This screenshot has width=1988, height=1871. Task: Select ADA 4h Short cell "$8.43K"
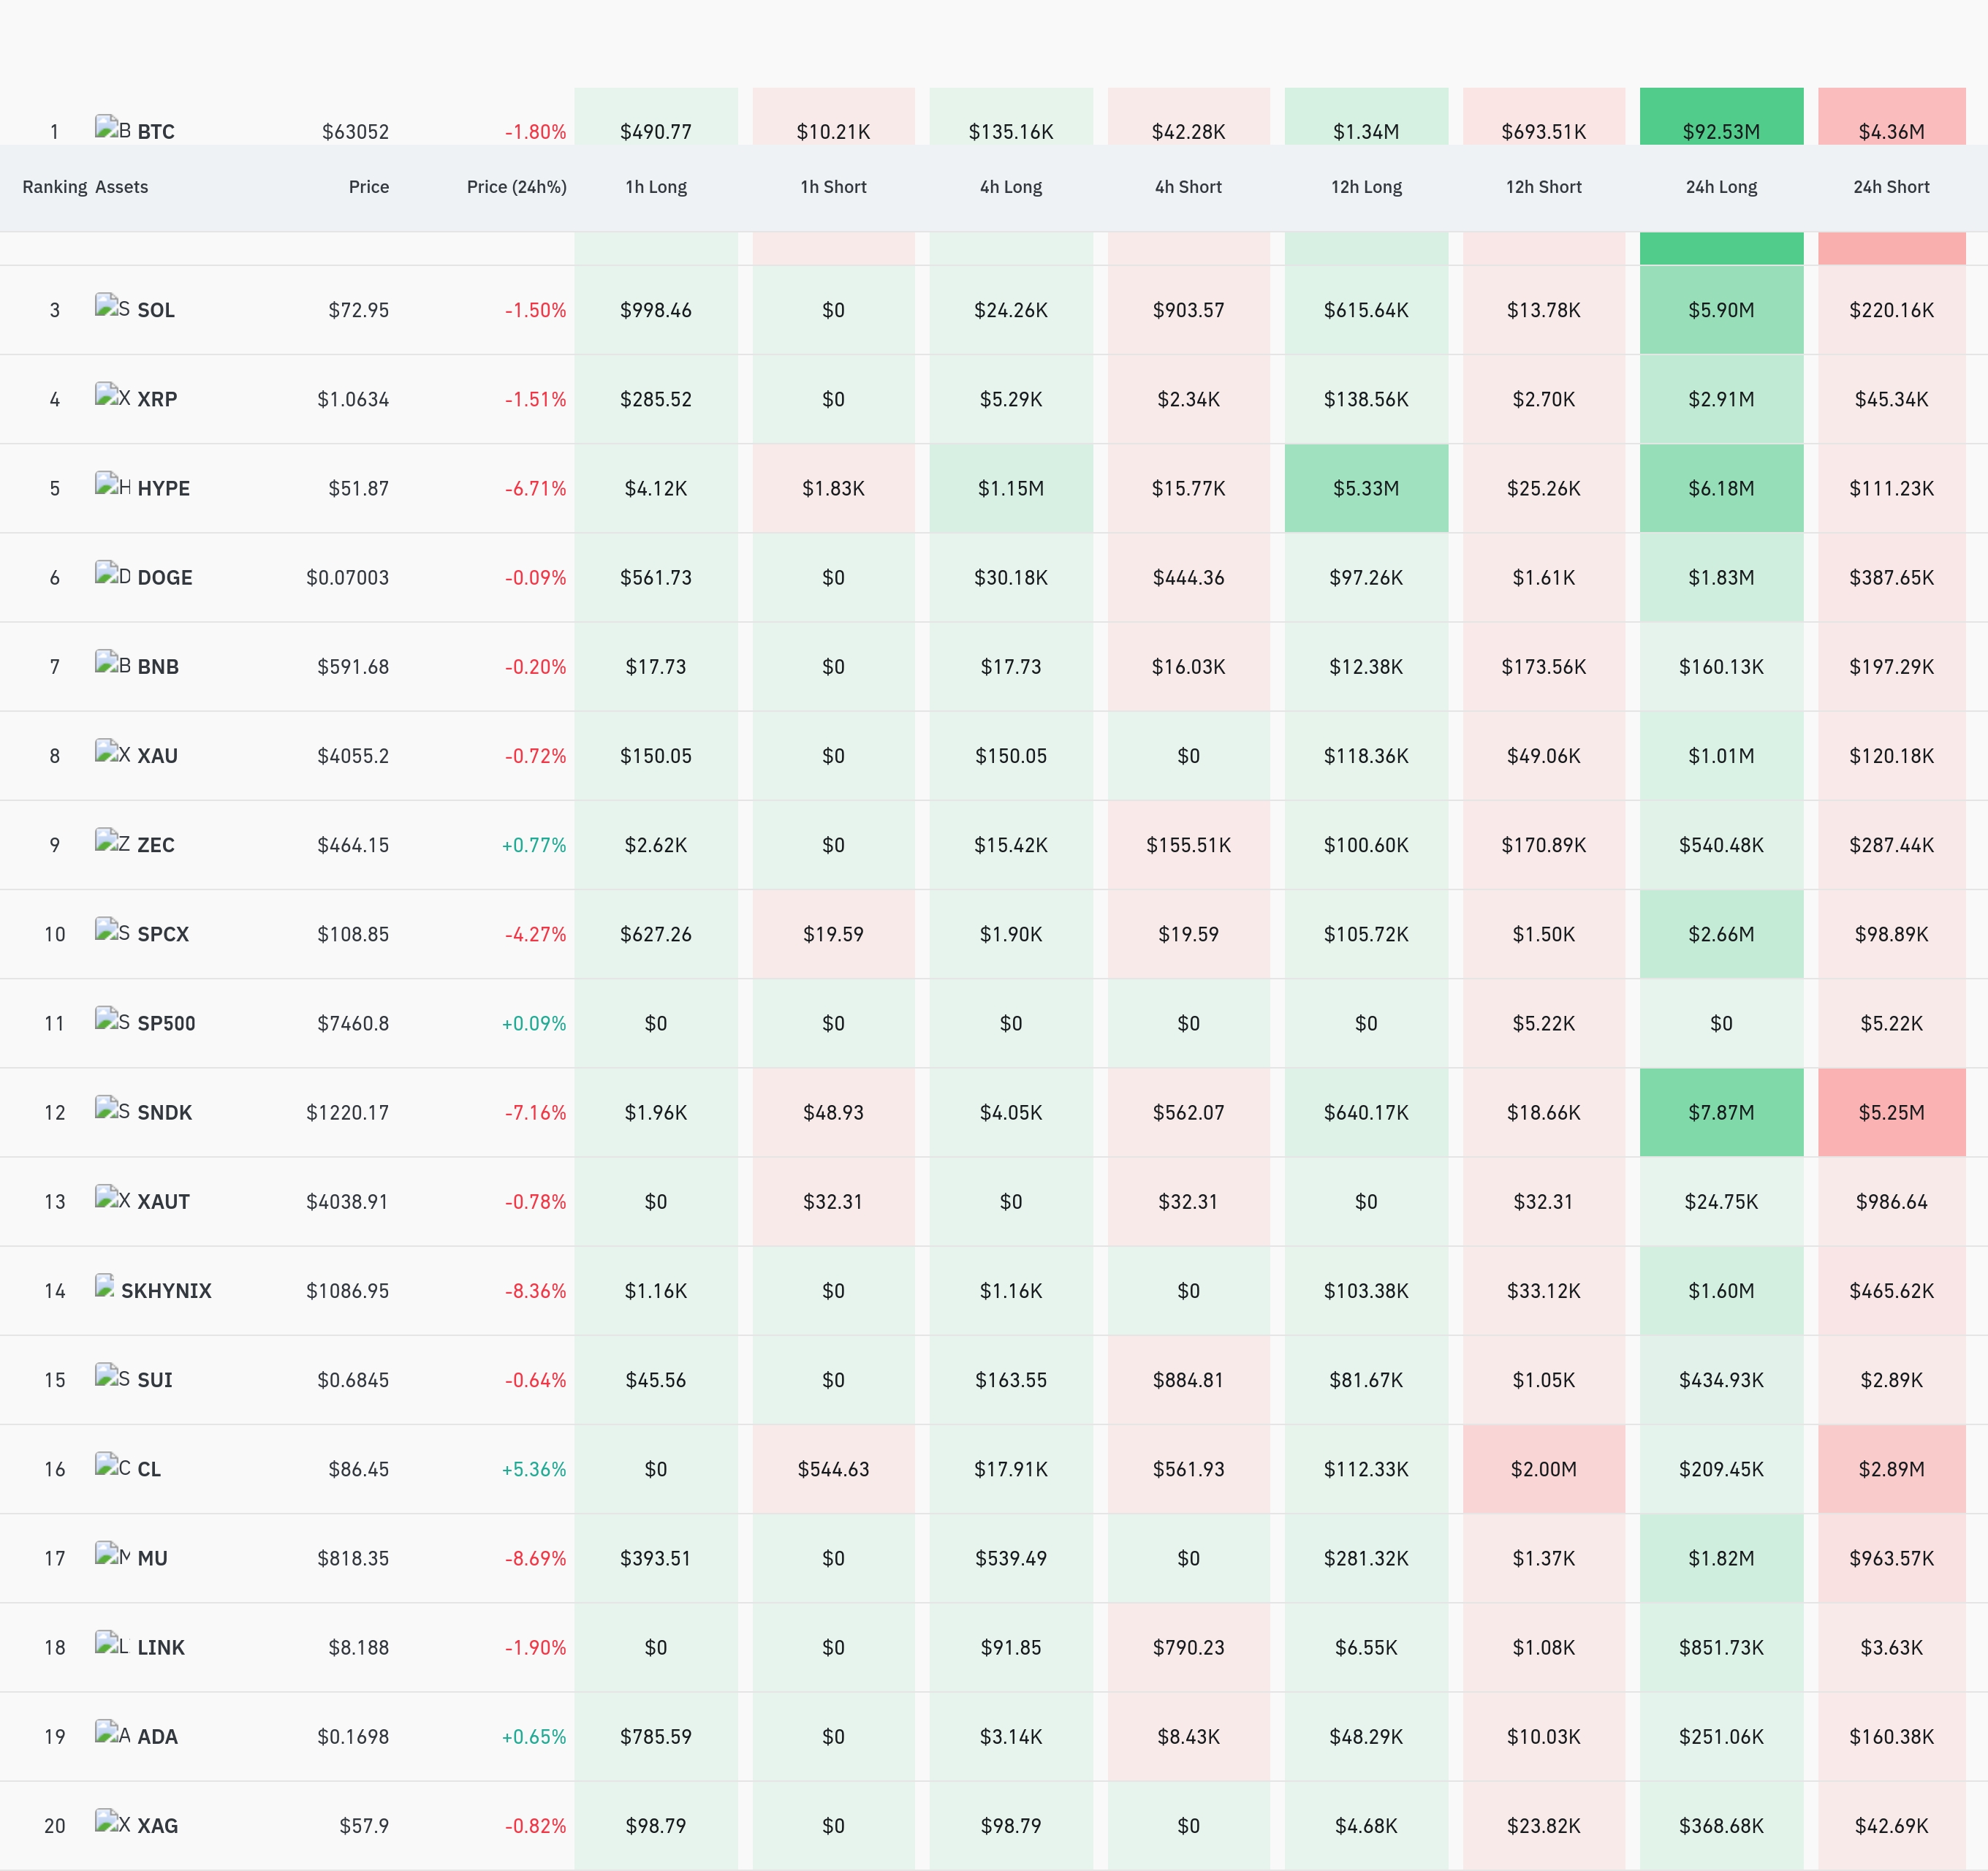click(x=1189, y=1736)
